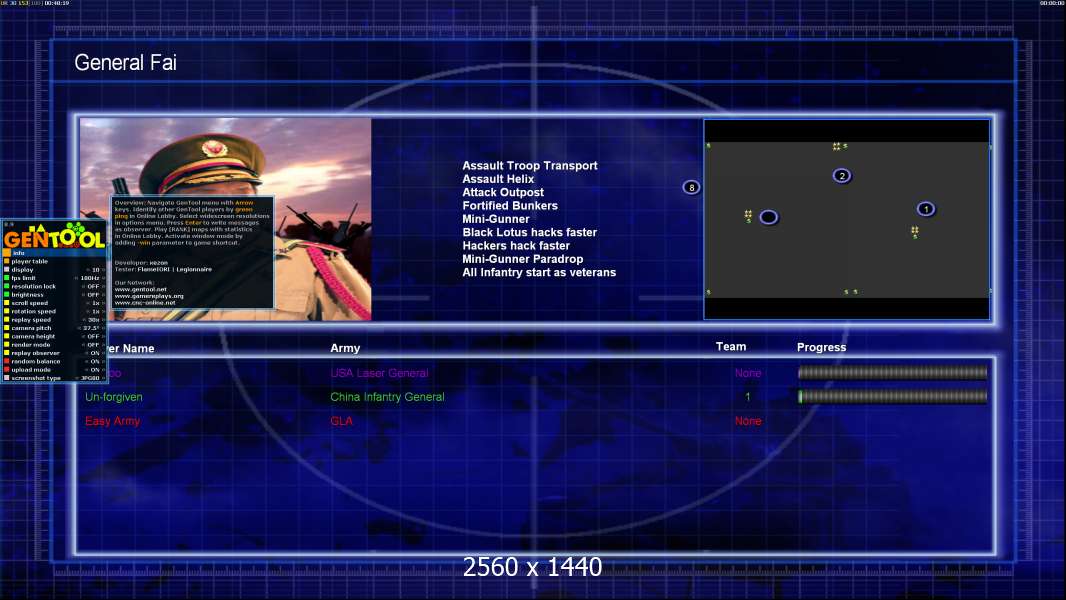Click the supply icons below position 1

coord(915,232)
